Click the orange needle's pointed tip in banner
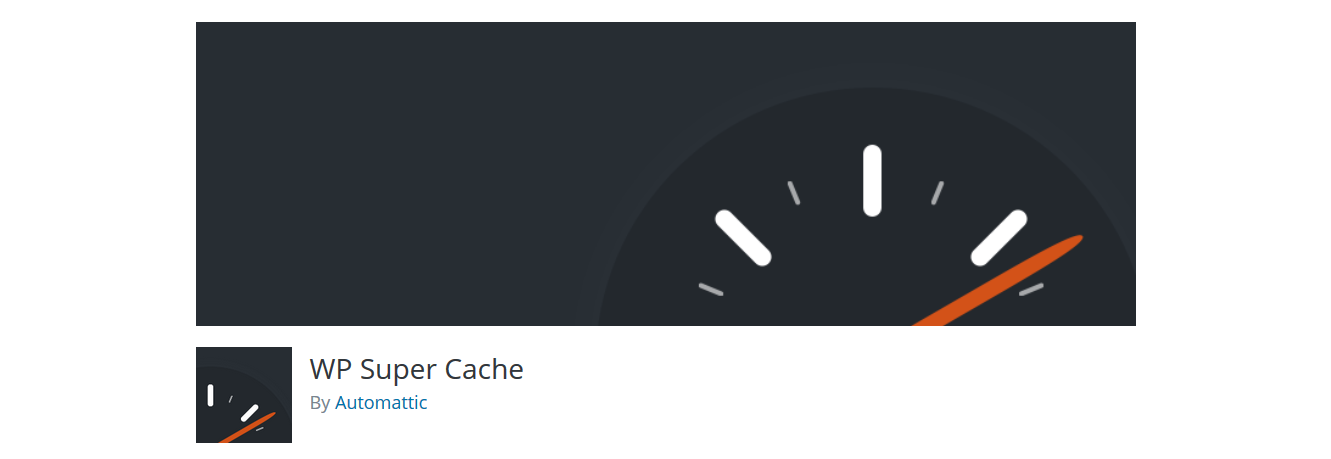Image resolution: width=1331 pixels, height=459 pixels. (x=1076, y=239)
